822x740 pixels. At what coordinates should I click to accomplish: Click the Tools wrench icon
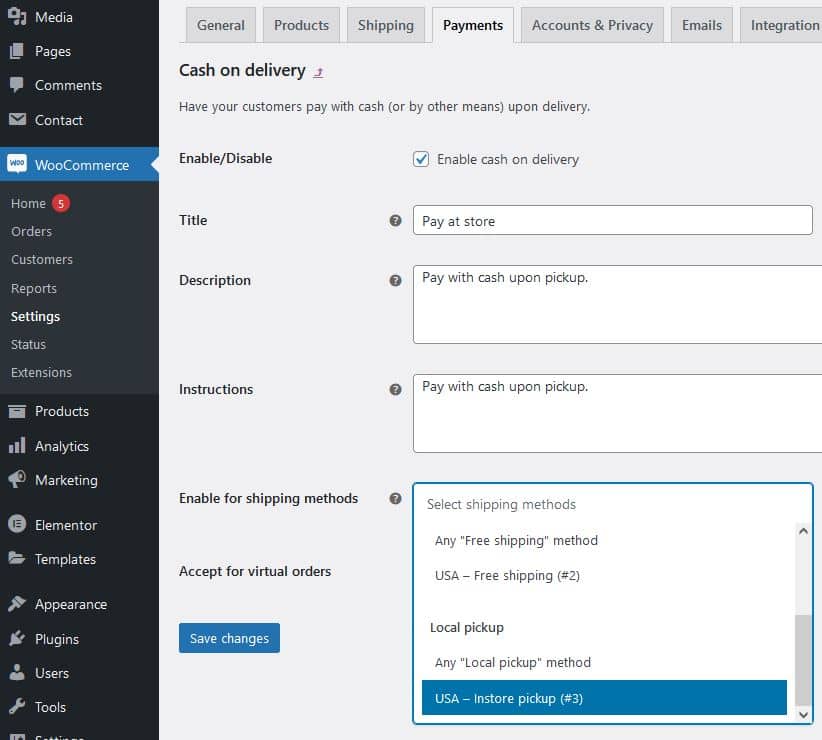tap(17, 706)
